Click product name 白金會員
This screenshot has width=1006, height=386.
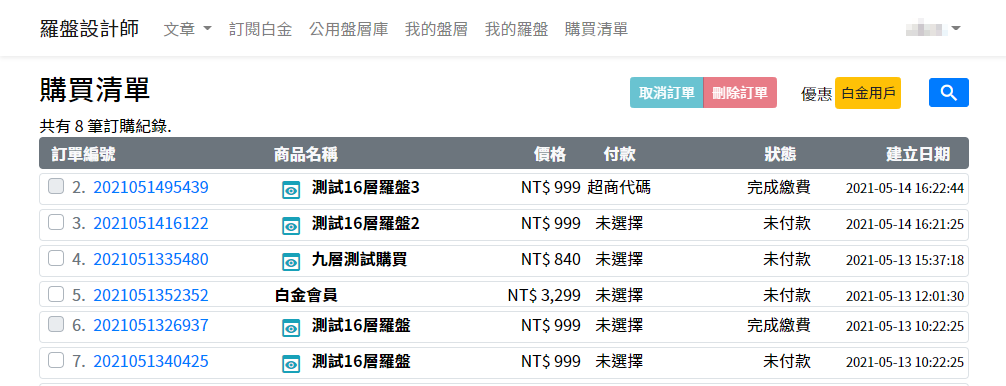pyautogui.click(x=306, y=295)
